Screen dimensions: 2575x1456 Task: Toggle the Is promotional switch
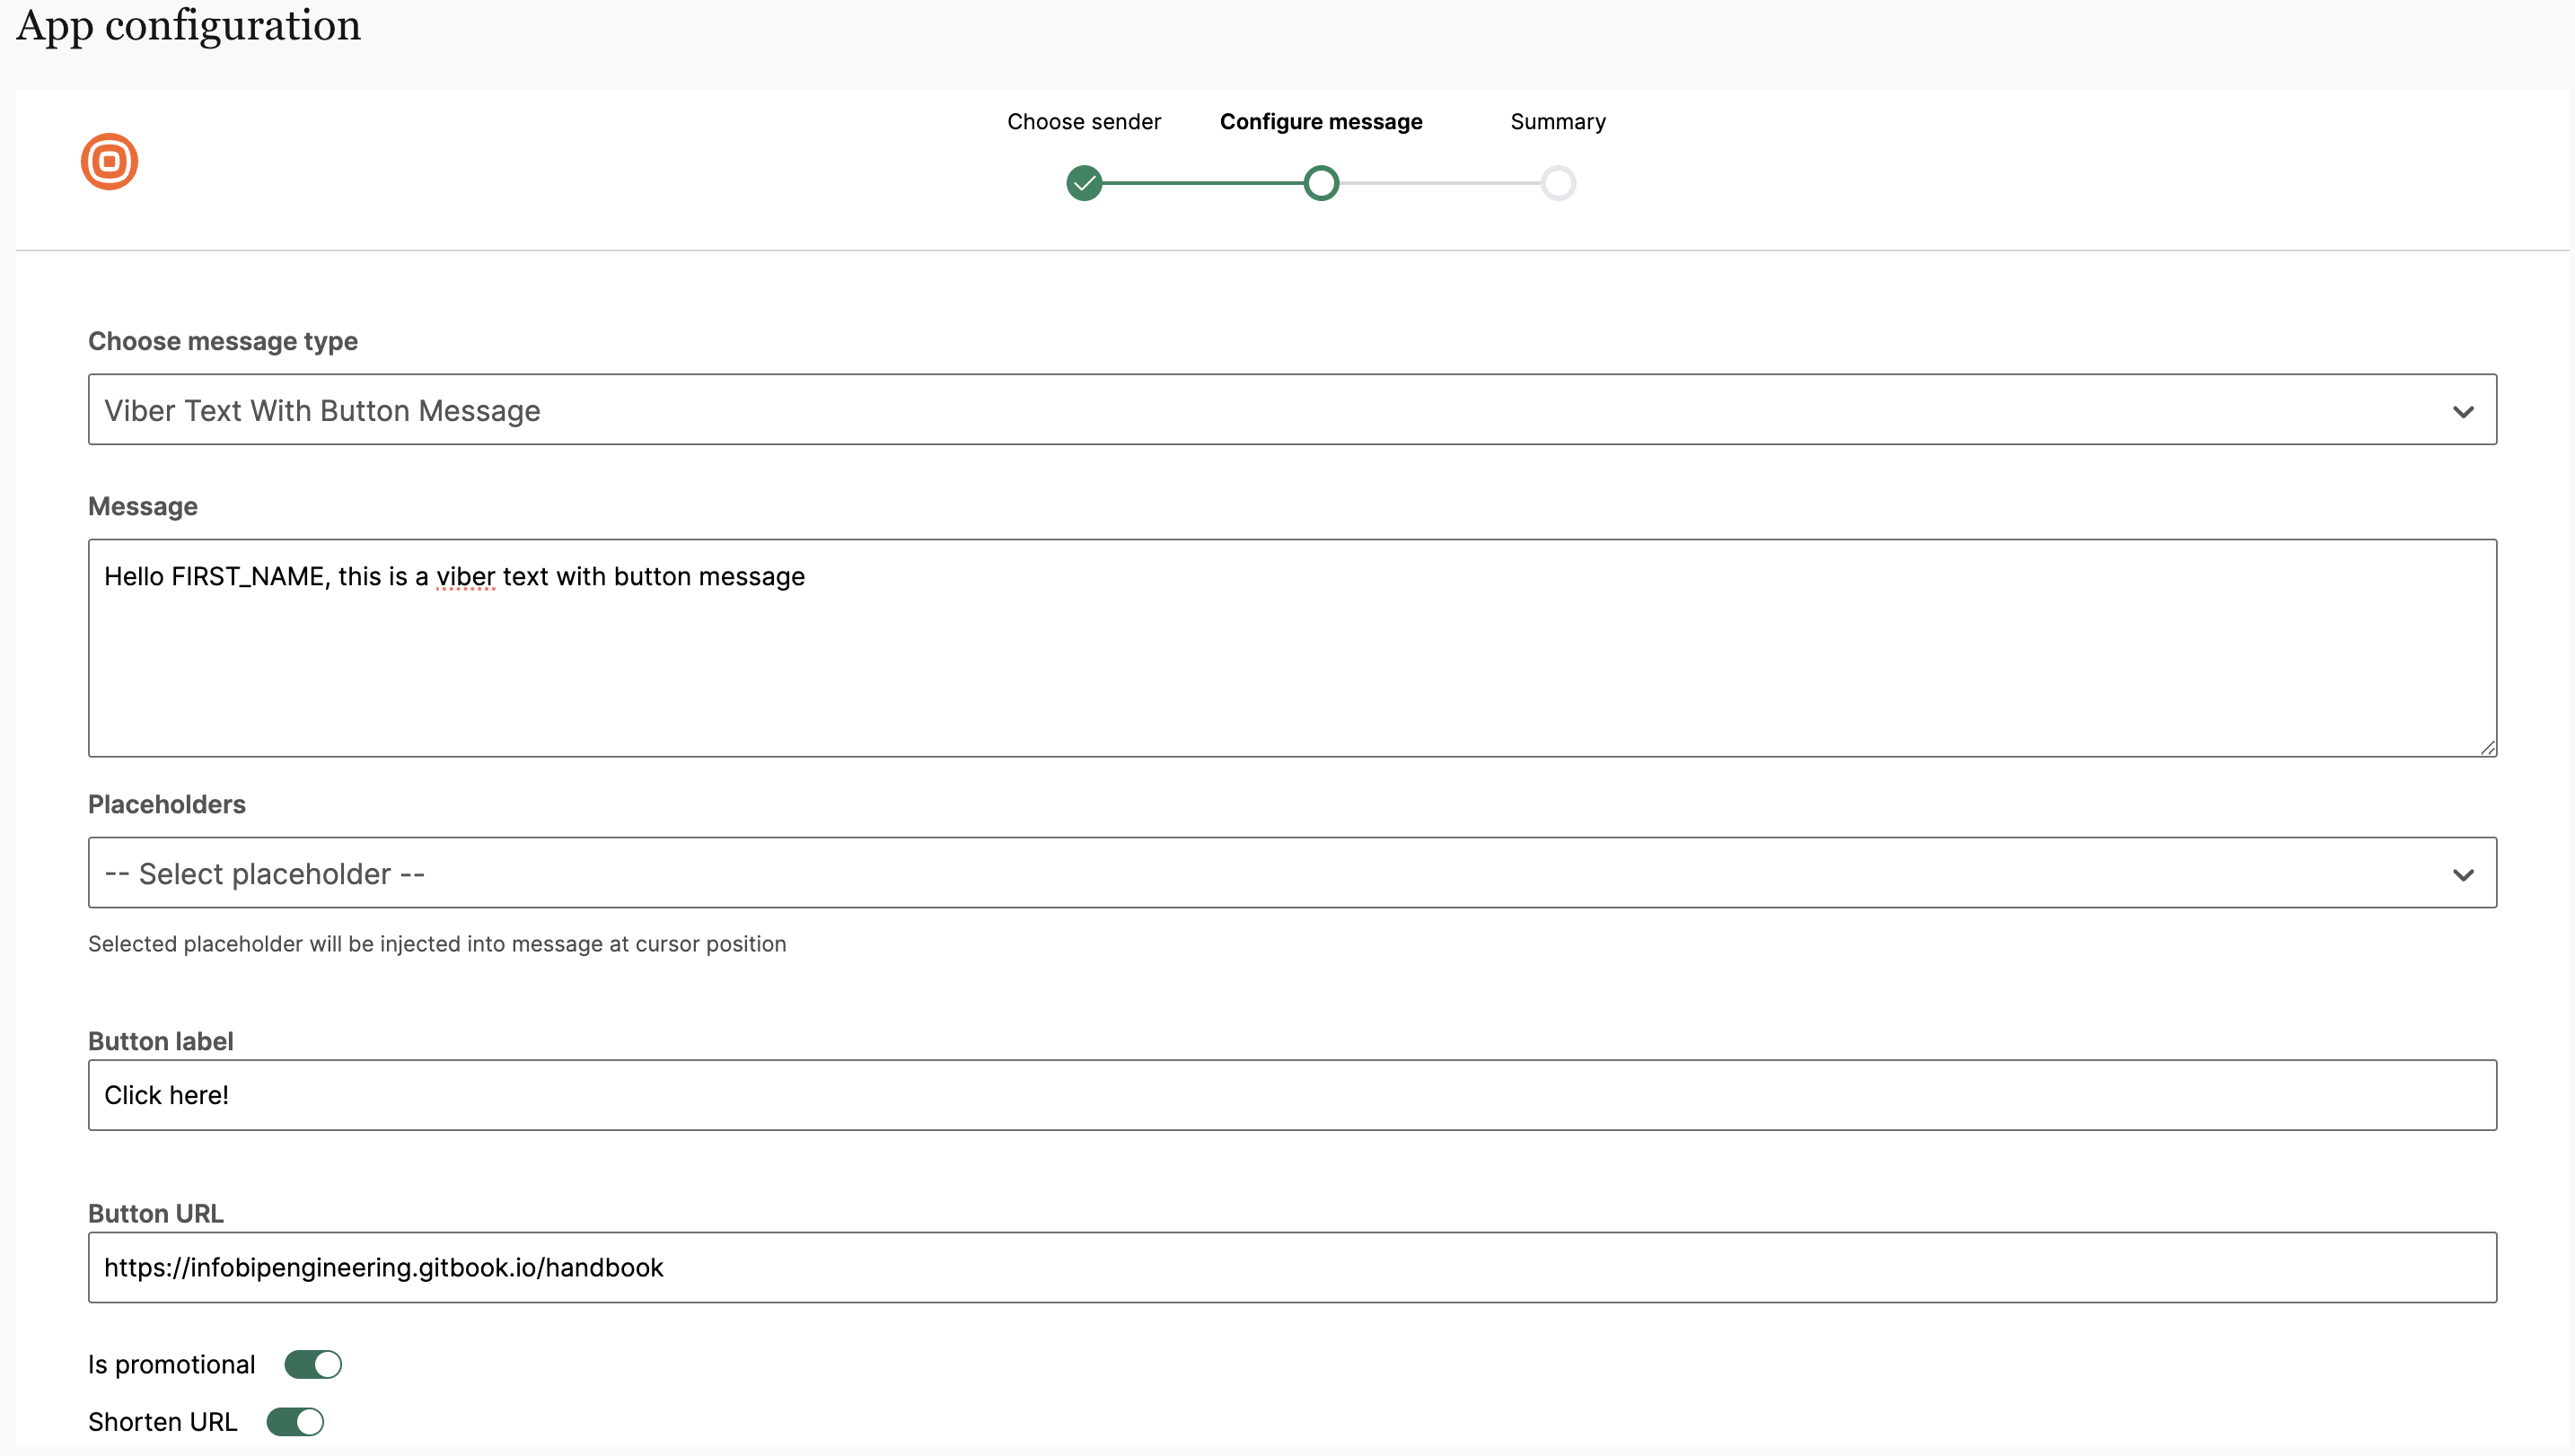point(313,1364)
